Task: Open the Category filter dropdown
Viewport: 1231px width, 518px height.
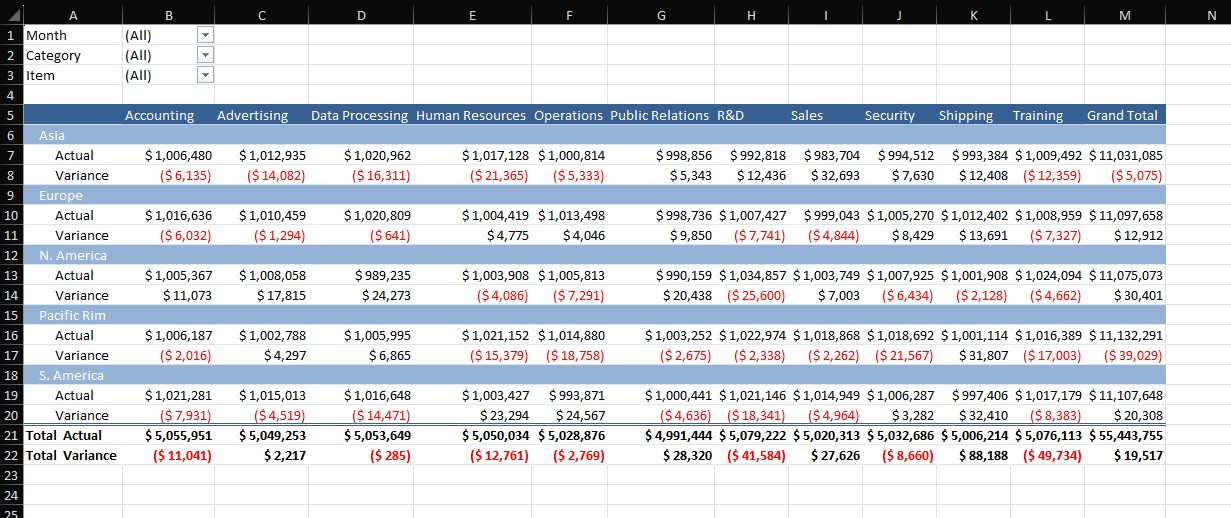Action: click(x=205, y=55)
